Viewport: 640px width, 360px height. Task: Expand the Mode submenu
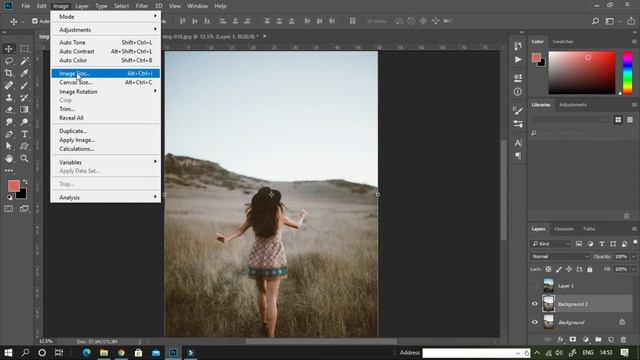coord(106,17)
